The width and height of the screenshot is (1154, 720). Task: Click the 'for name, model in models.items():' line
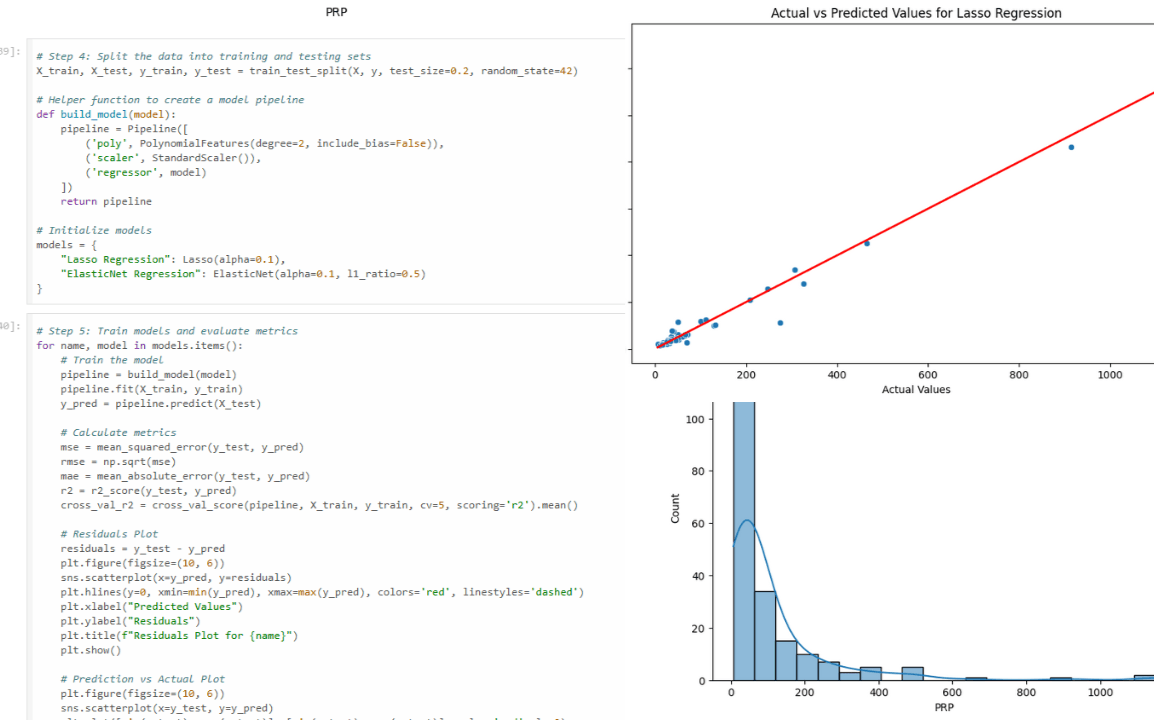pos(139,345)
